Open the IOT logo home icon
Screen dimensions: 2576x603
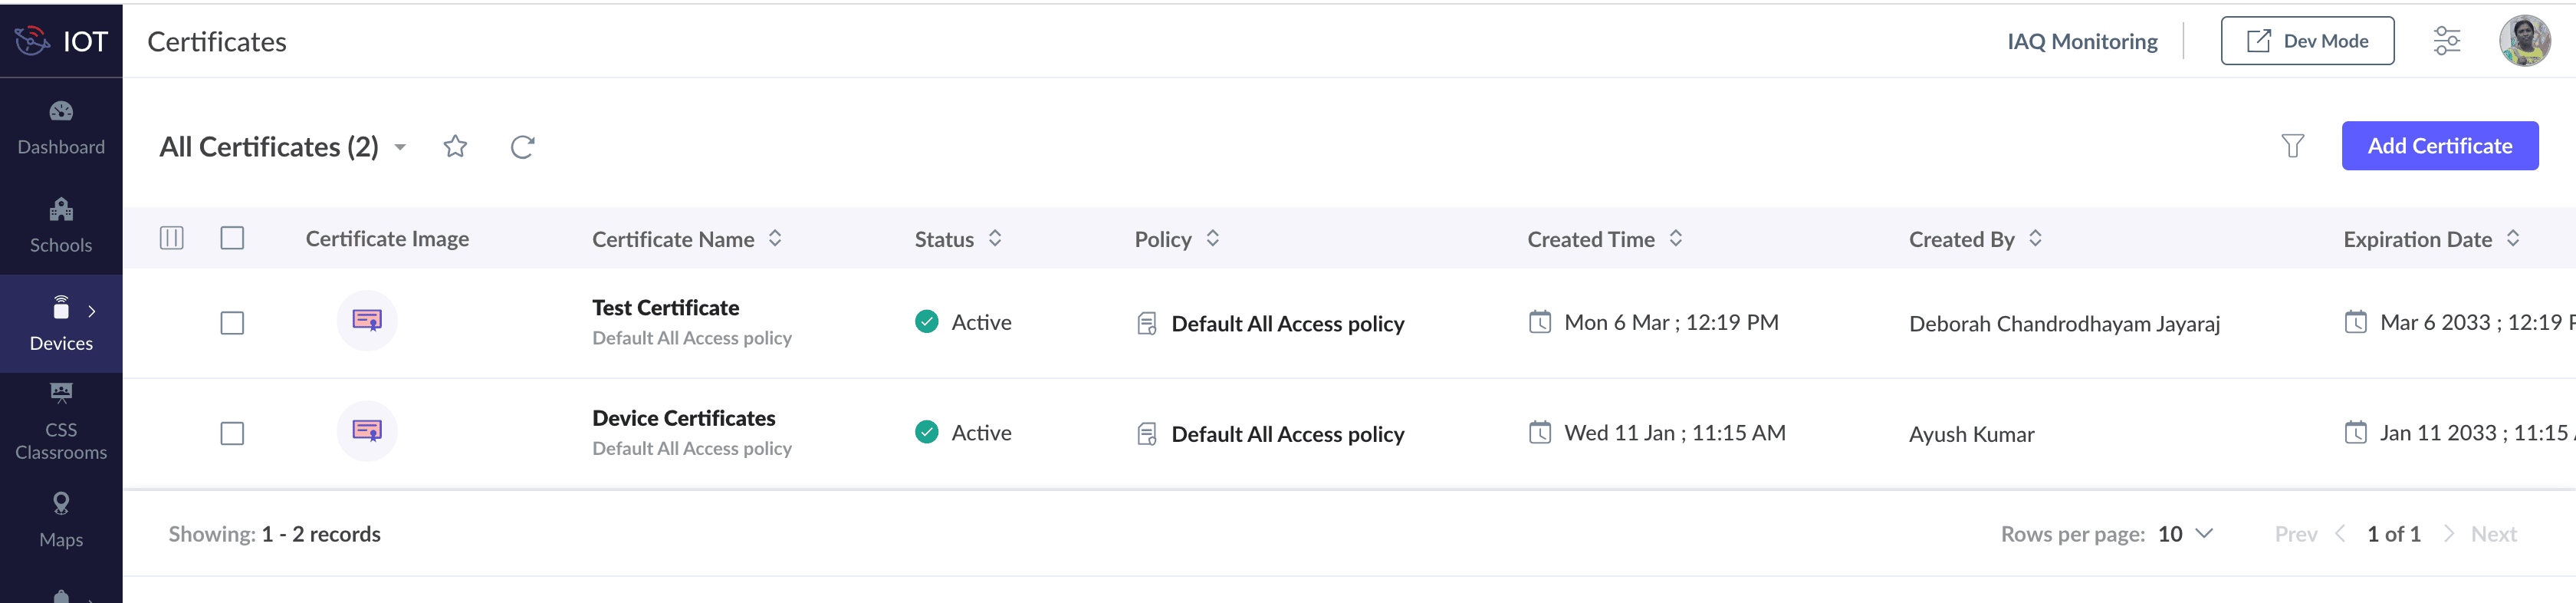(33, 41)
